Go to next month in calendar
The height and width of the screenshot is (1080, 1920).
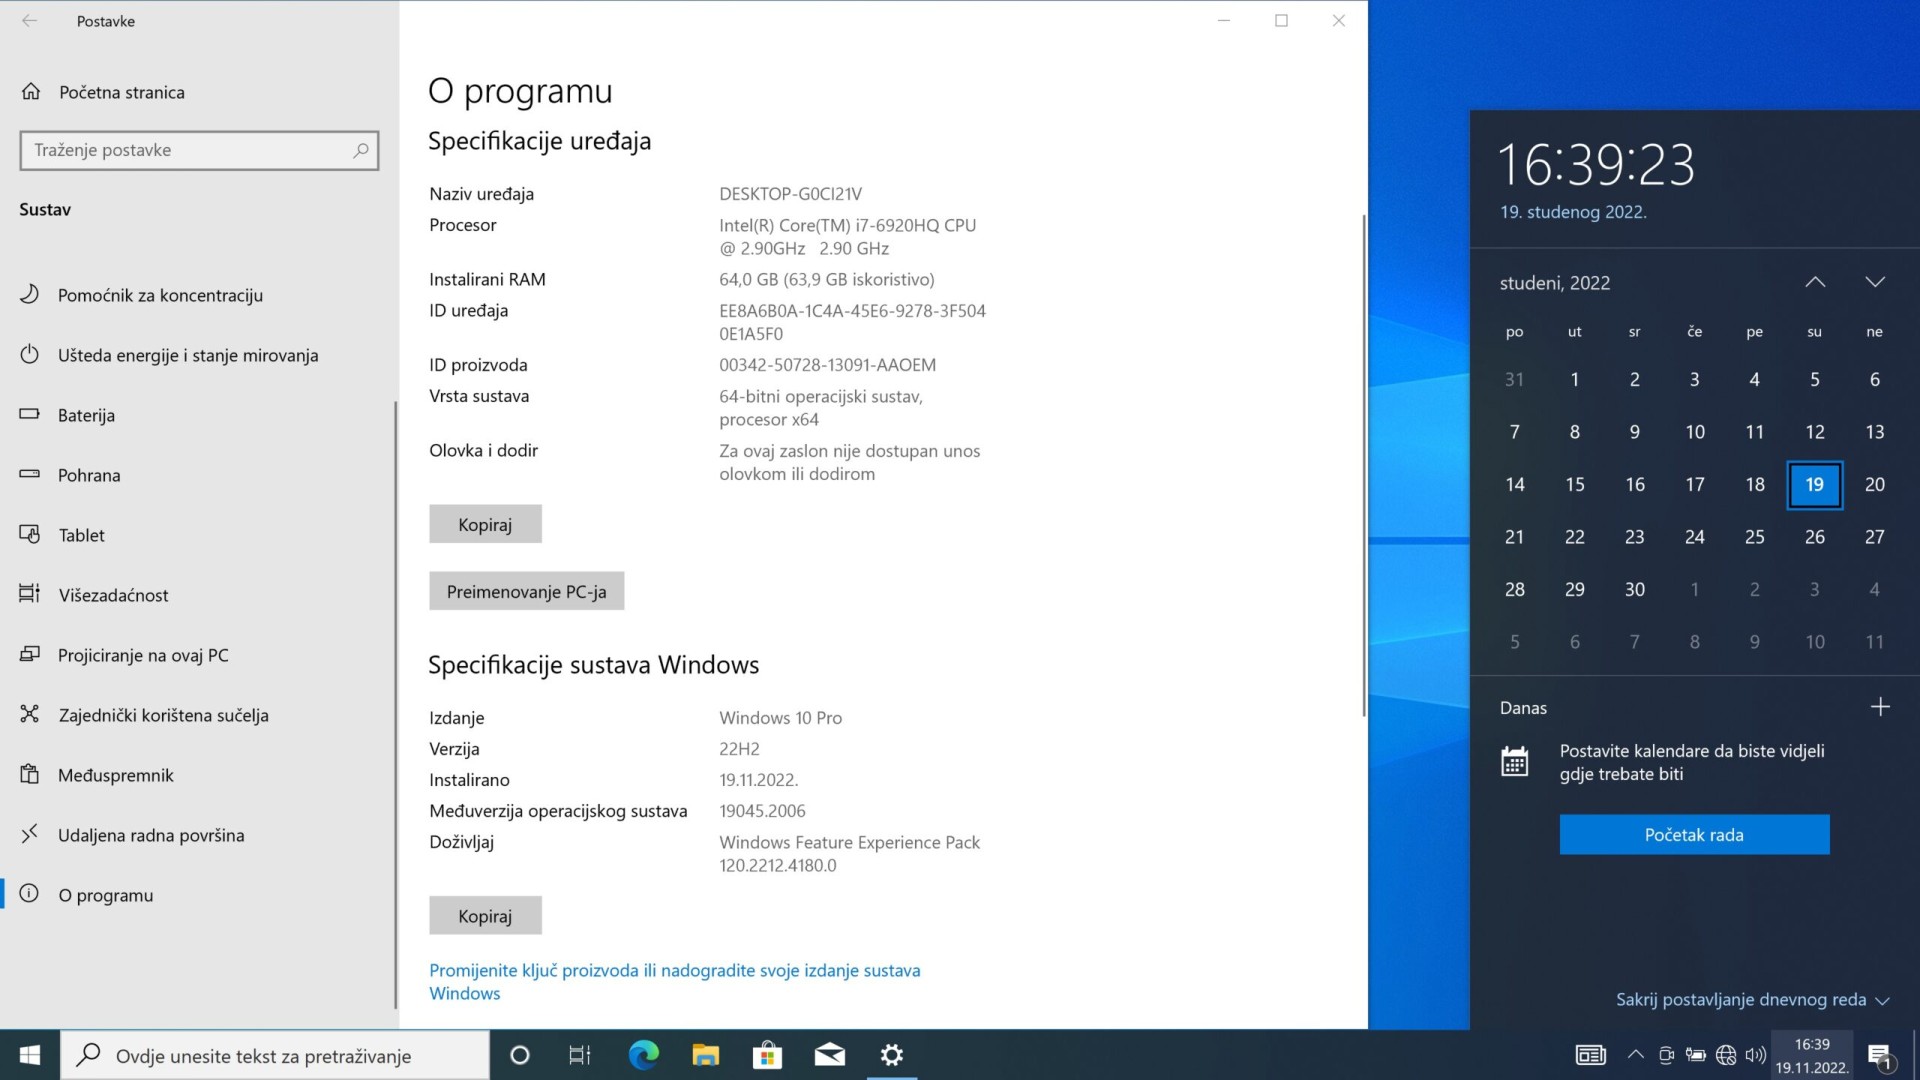tap(1875, 282)
